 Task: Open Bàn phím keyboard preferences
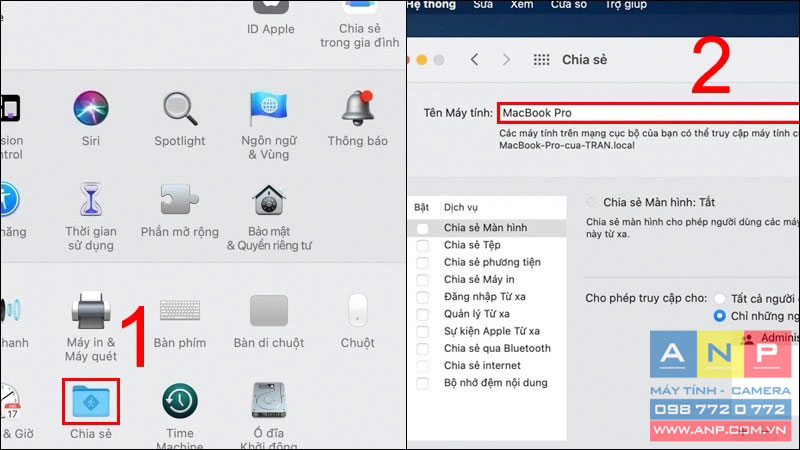coord(180,310)
